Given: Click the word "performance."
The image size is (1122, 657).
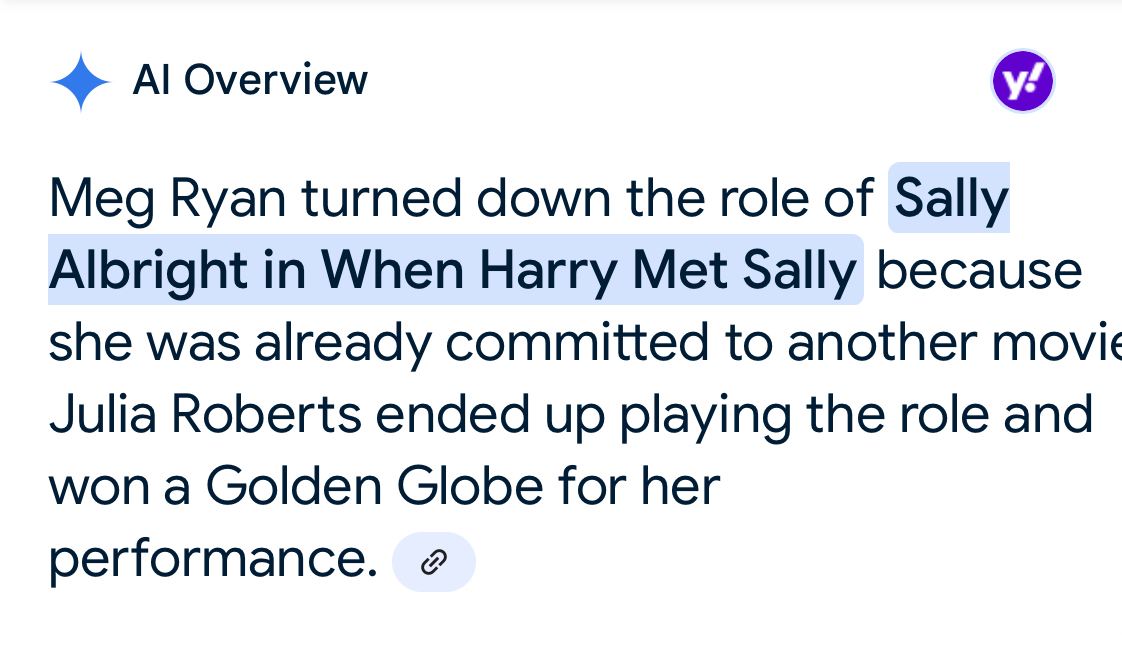Looking at the screenshot, I should tap(213, 560).
